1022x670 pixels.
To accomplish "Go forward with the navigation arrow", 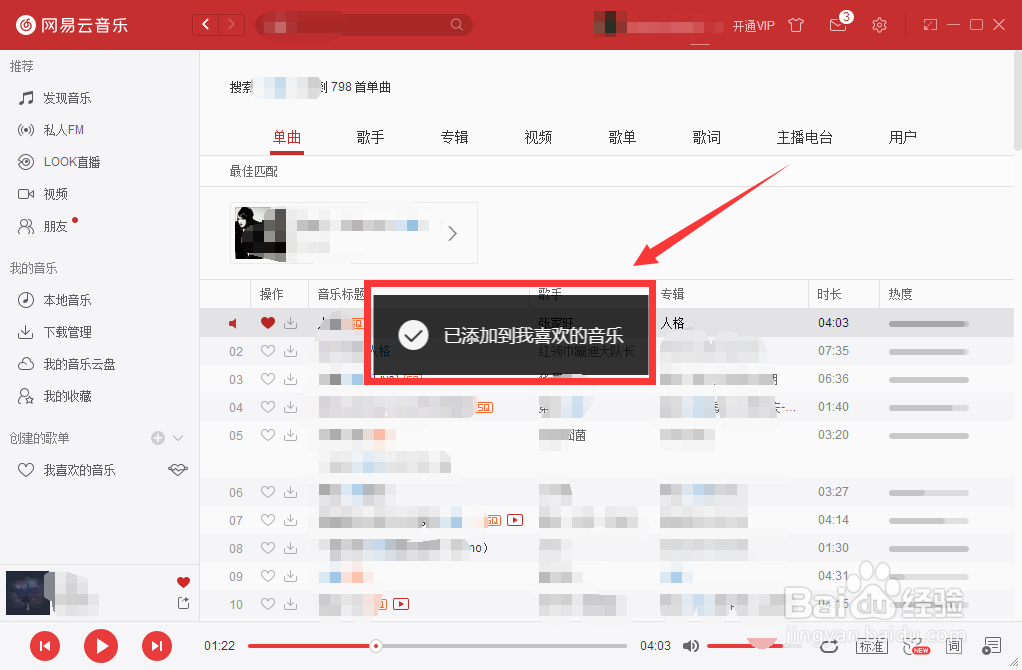I will pos(231,25).
